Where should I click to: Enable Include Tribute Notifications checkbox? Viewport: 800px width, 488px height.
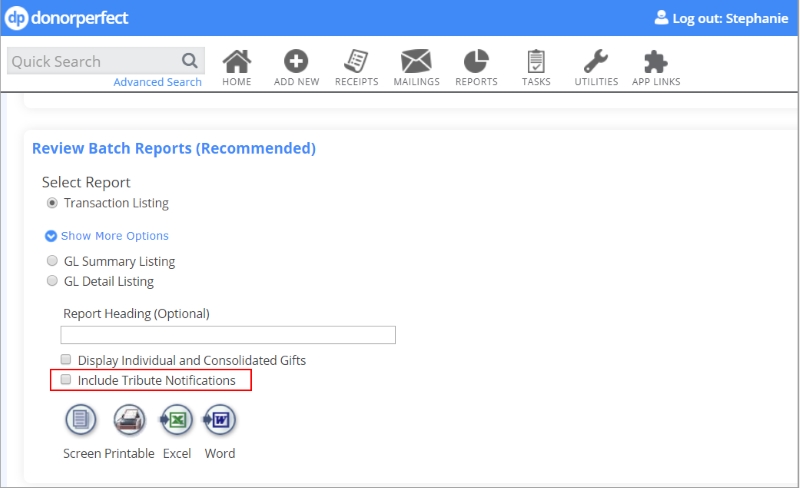(x=66, y=379)
